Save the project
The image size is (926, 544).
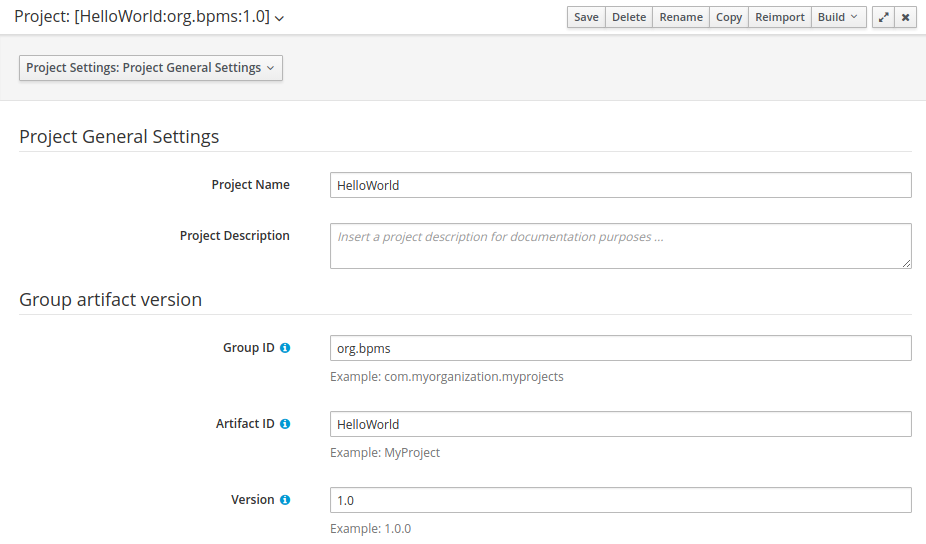(x=586, y=17)
